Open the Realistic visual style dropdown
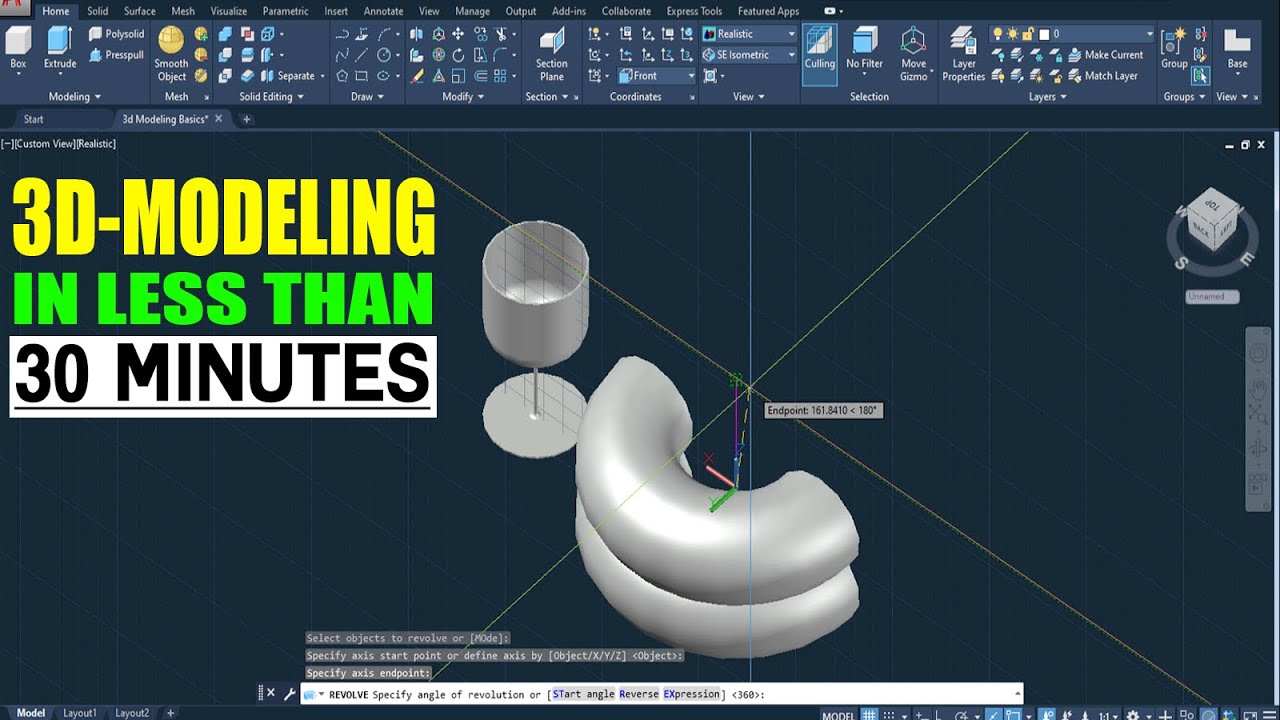The image size is (1280, 720). [748, 34]
